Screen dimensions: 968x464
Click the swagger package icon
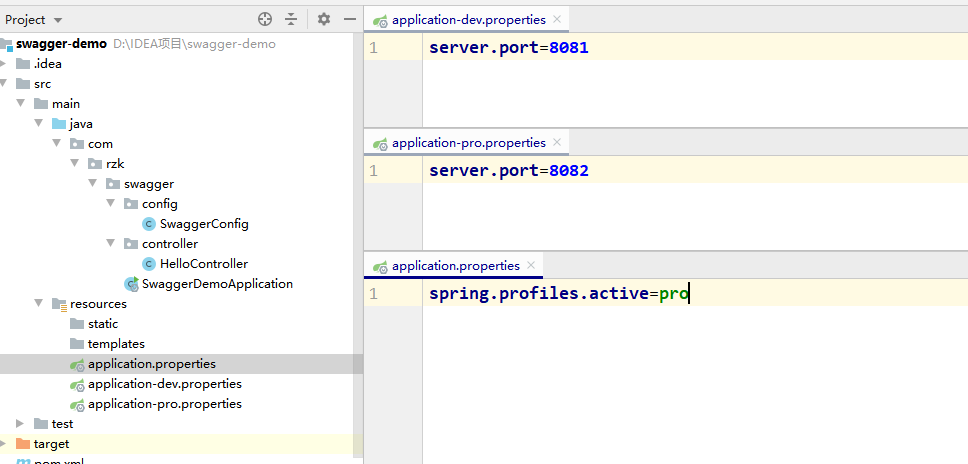pos(112,183)
